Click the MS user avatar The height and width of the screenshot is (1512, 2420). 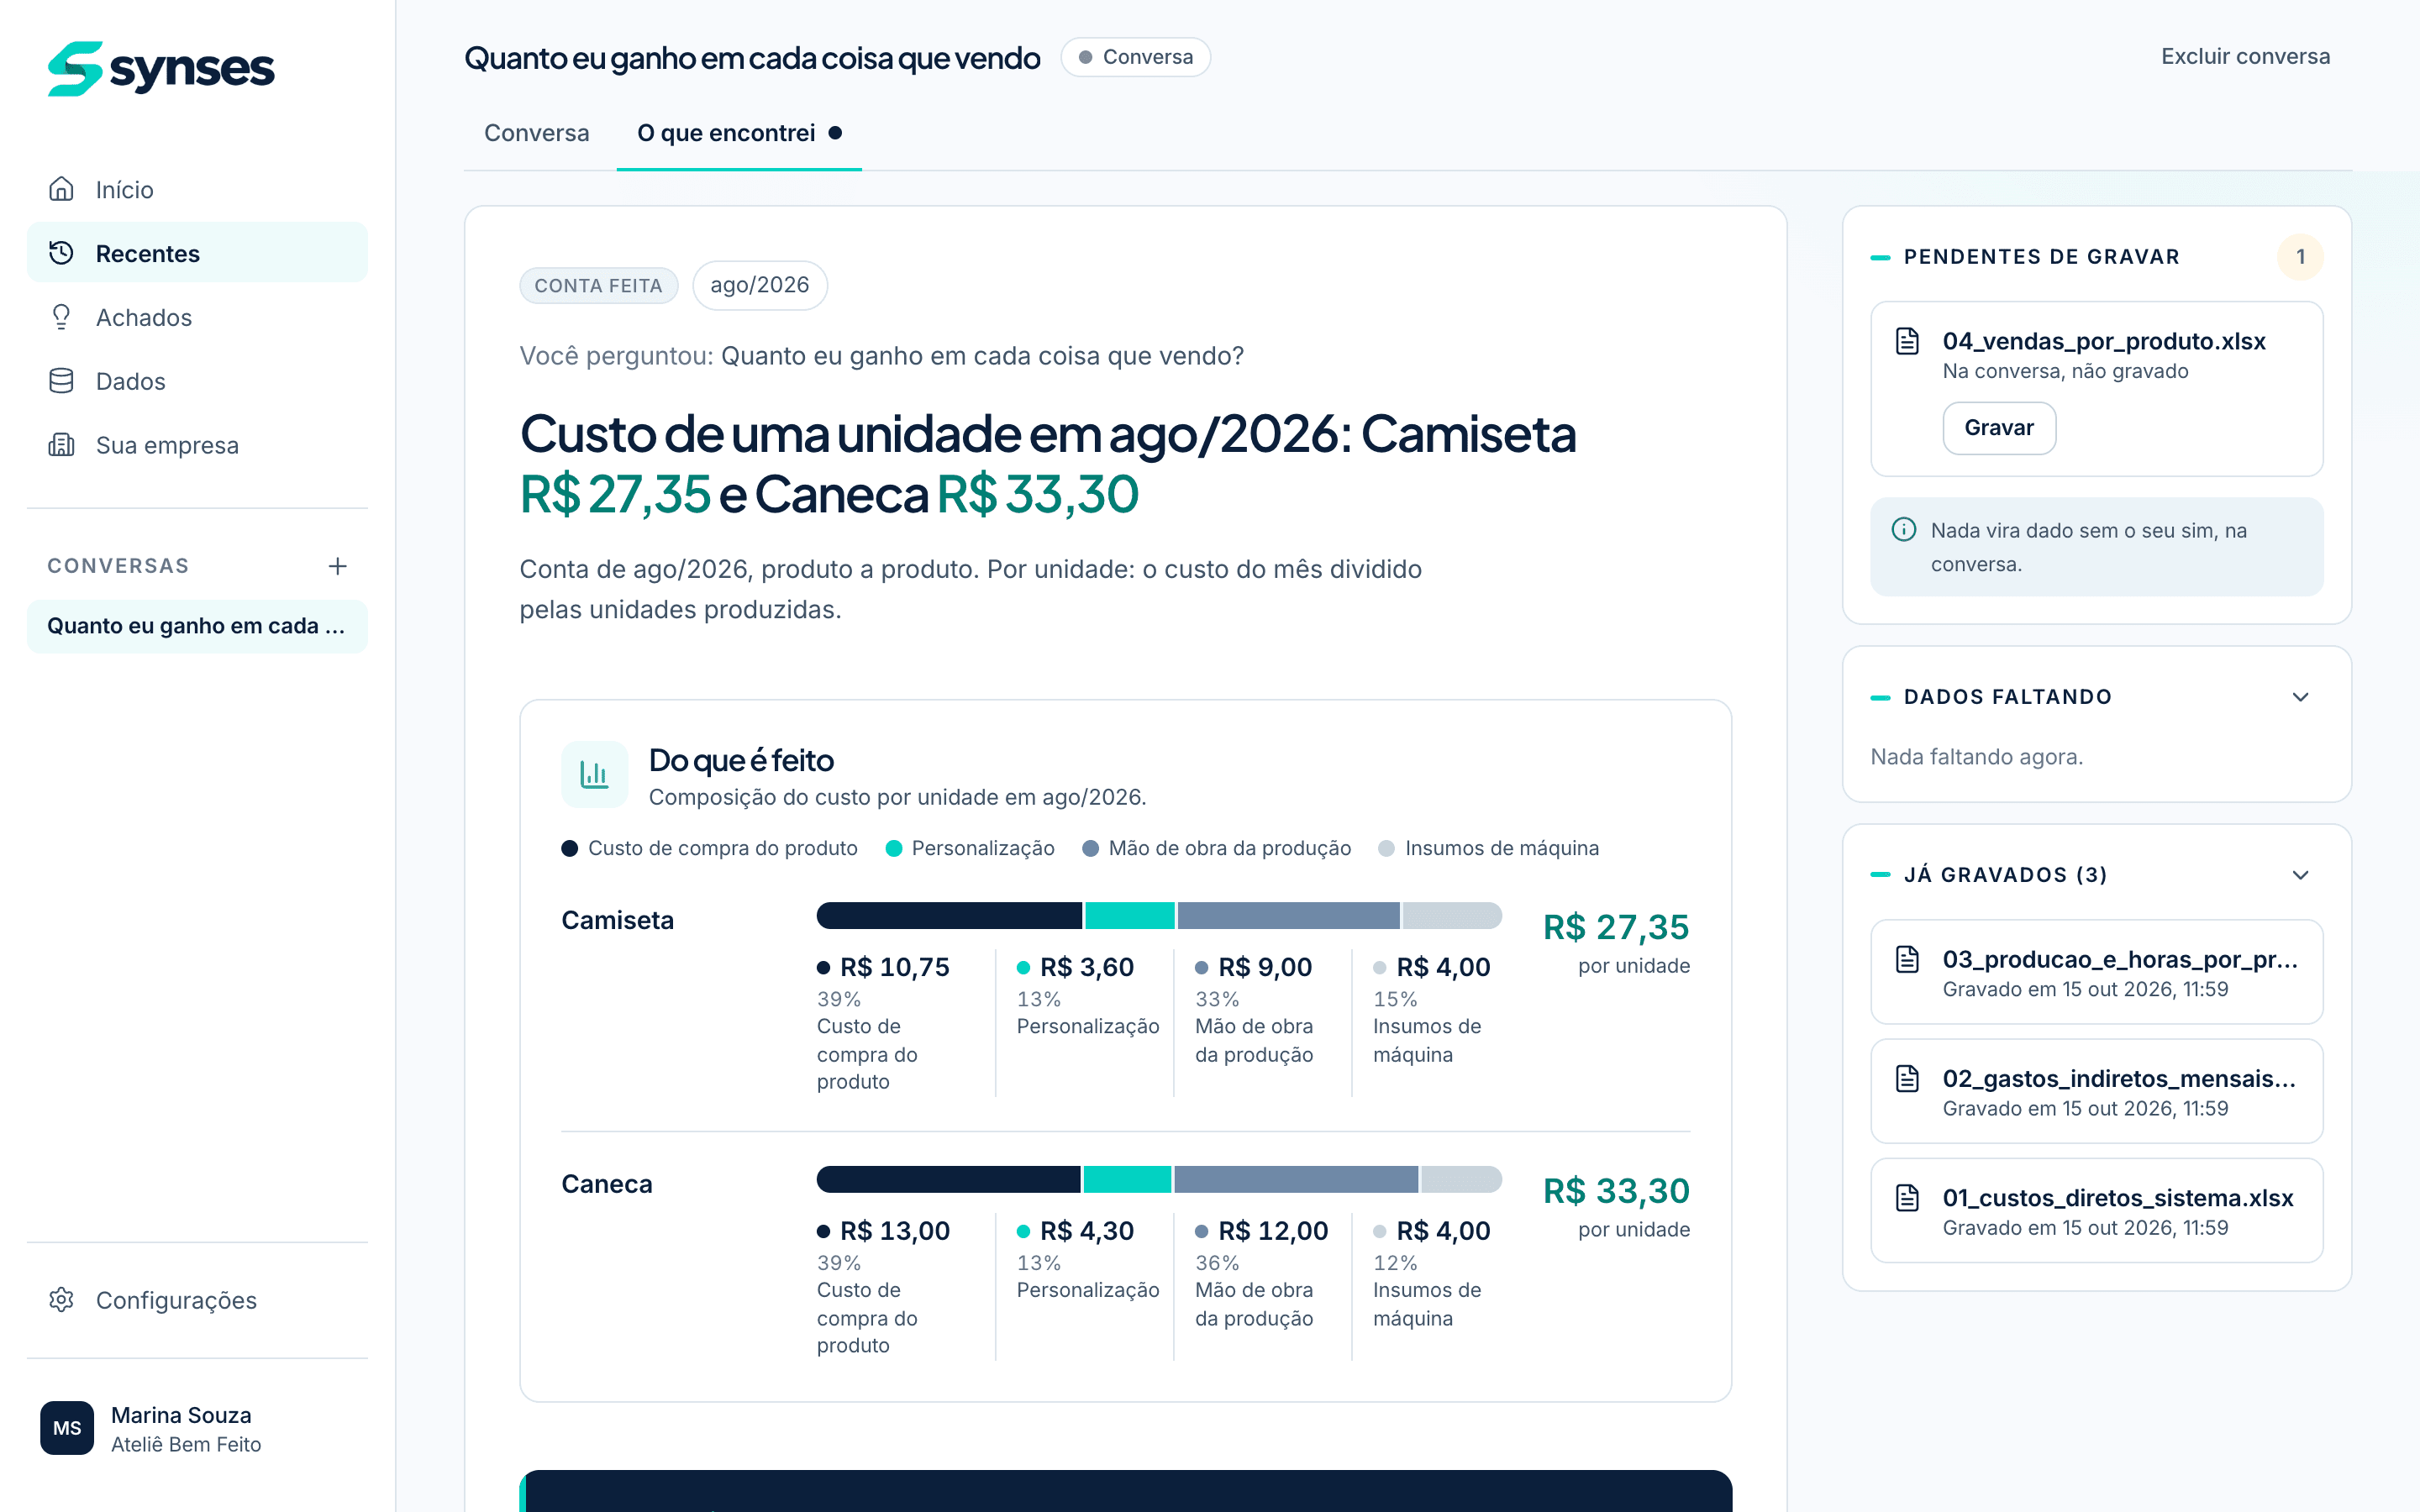(x=67, y=1428)
